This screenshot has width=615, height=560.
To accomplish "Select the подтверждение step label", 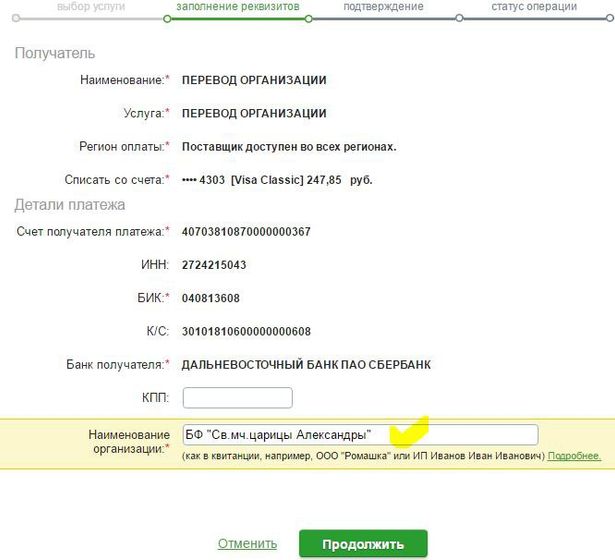I will pyautogui.click(x=383, y=7).
